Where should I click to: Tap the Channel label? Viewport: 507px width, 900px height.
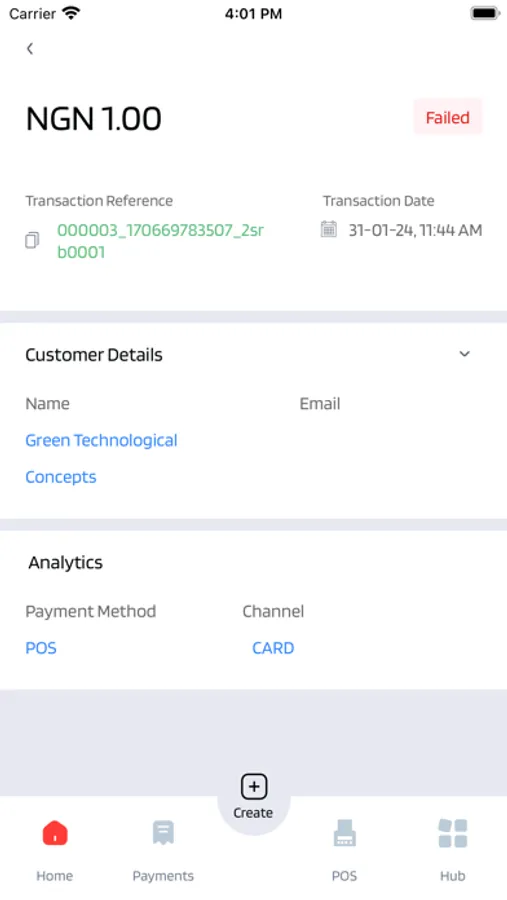tap(273, 611)
